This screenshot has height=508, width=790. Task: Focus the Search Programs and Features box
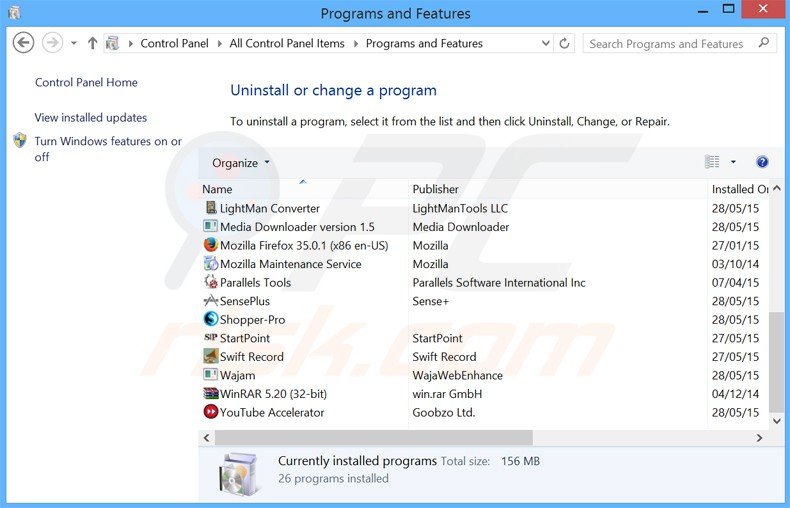click(680, 43)
